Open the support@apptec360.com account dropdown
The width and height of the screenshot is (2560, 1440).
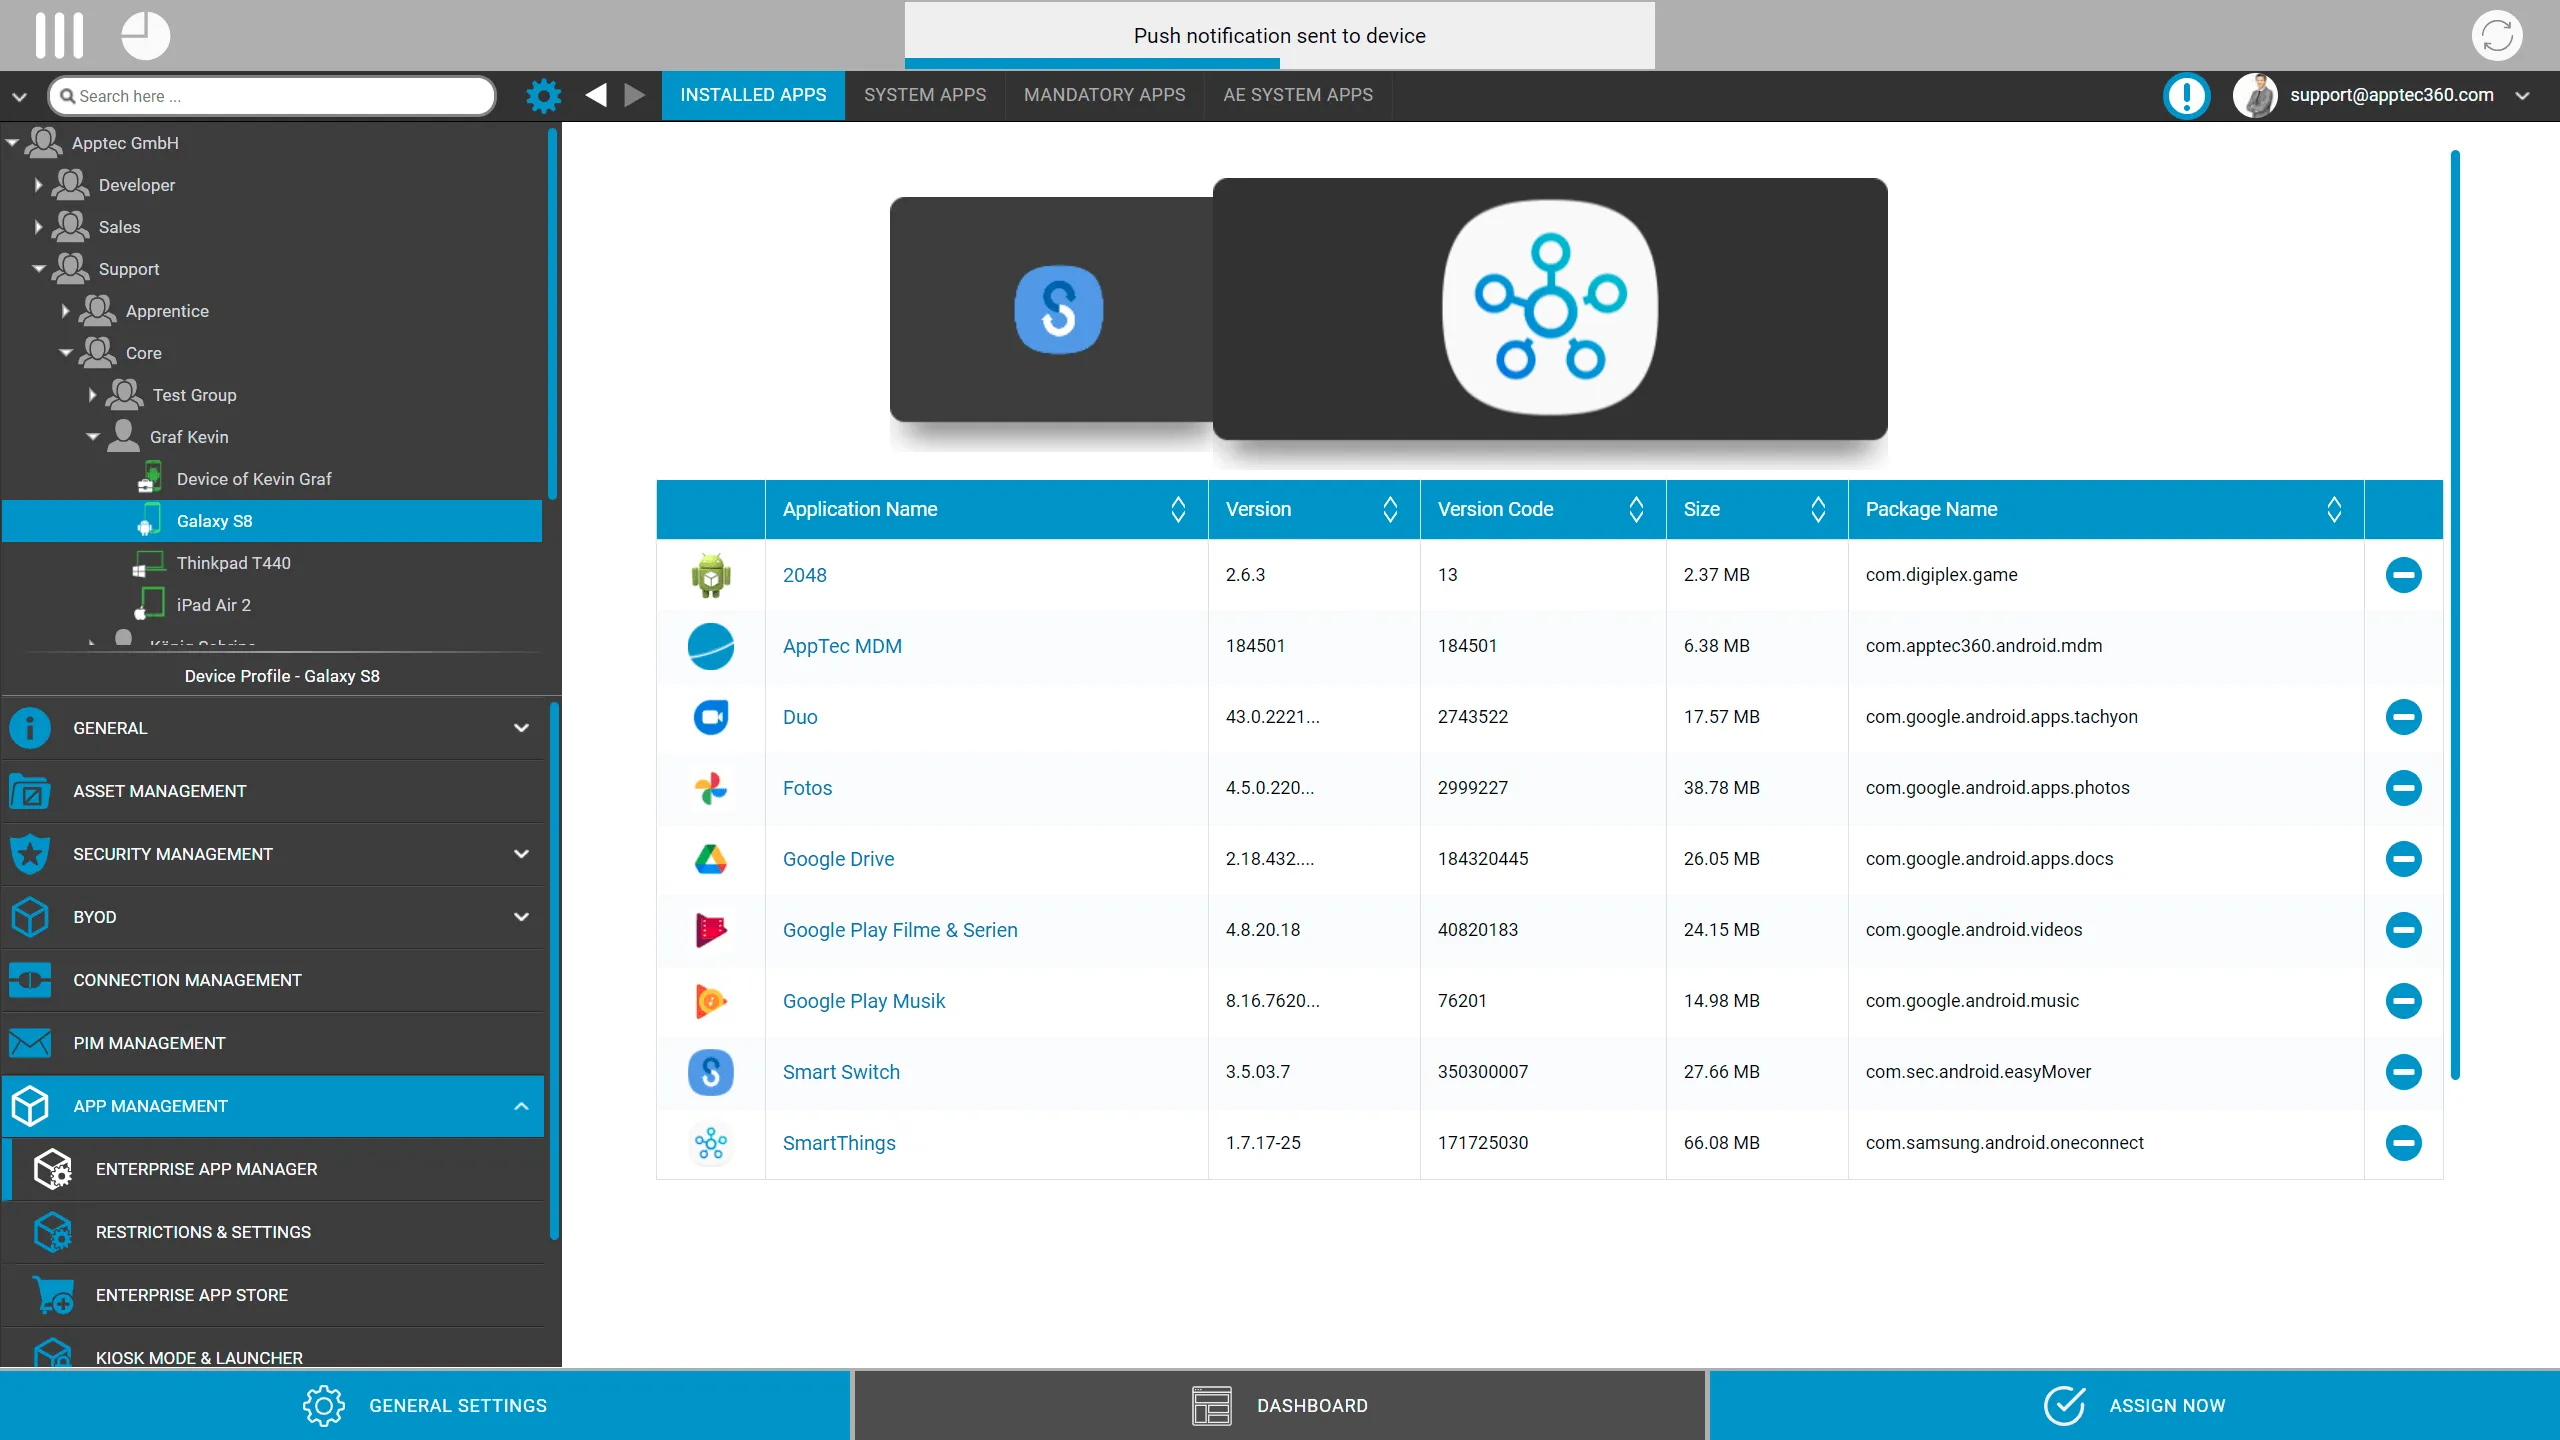2522,96
